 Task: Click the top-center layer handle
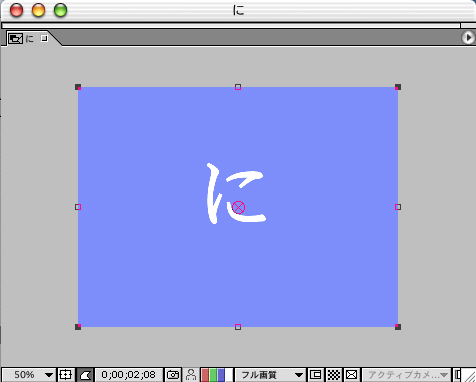click(238, 87)
